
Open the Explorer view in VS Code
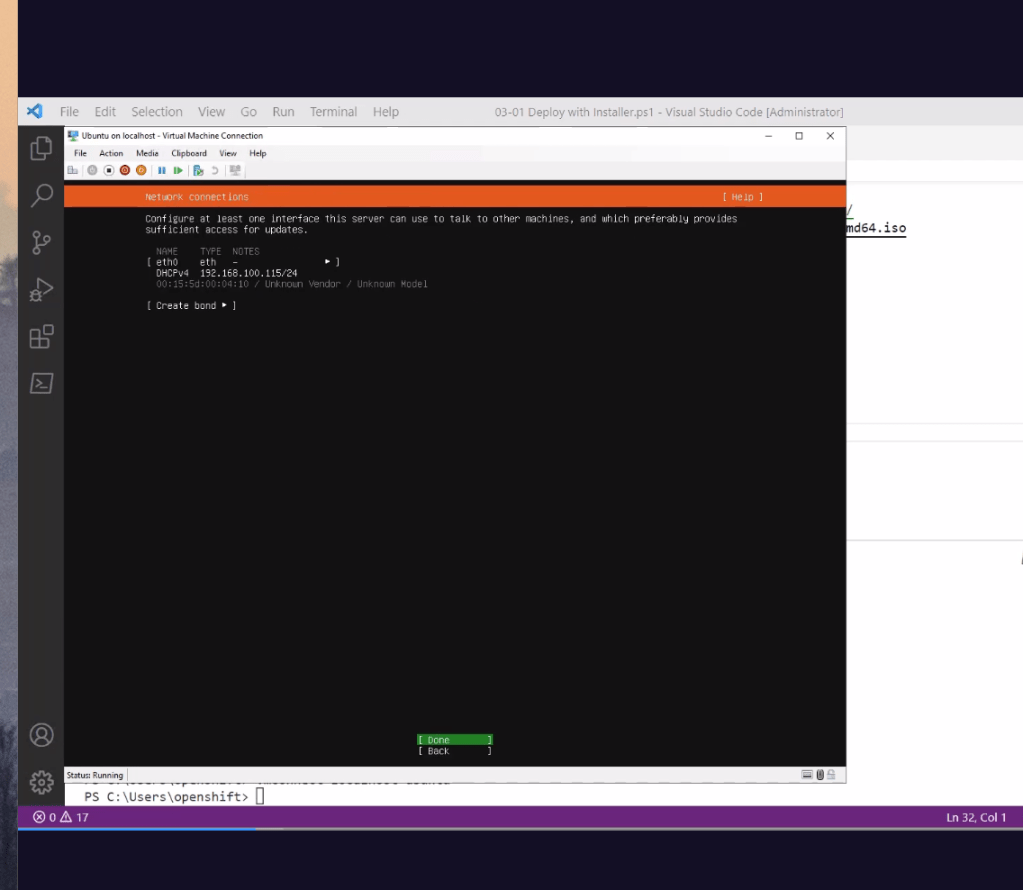coord(41,148)
